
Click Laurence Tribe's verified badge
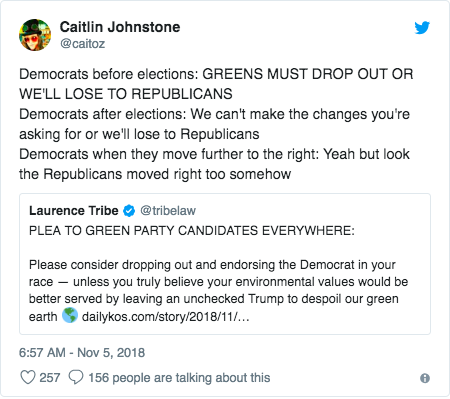[x=129, y=211]
